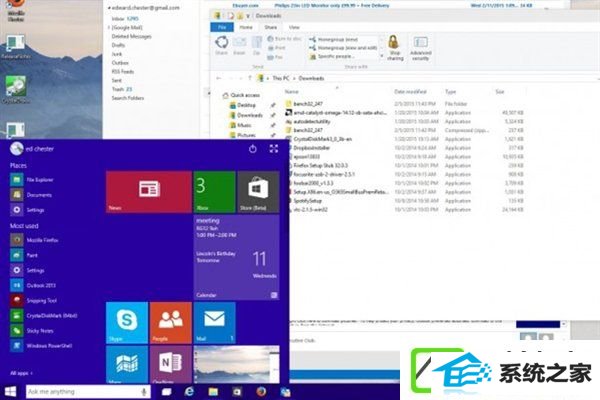The width and height of the screenshot is (600, 400).
Task: Open File Explorer from taskbar
Action: [x=213, y=392]
